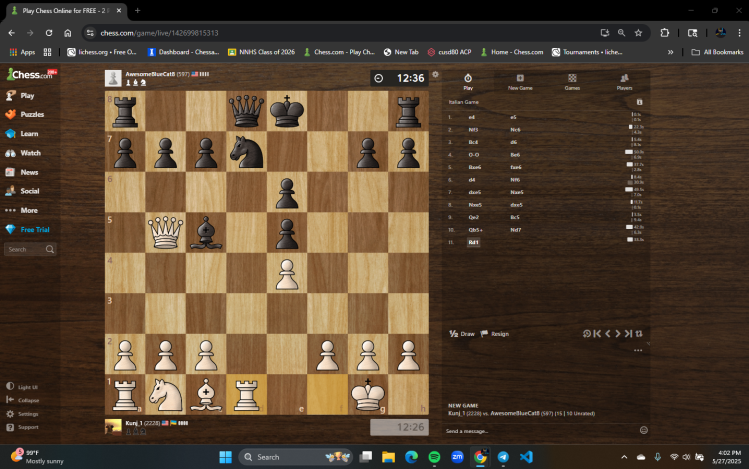Viewport: 749px width, 469px height.
Task: Select move Rd1 in the move list
Action: [473, 242]
